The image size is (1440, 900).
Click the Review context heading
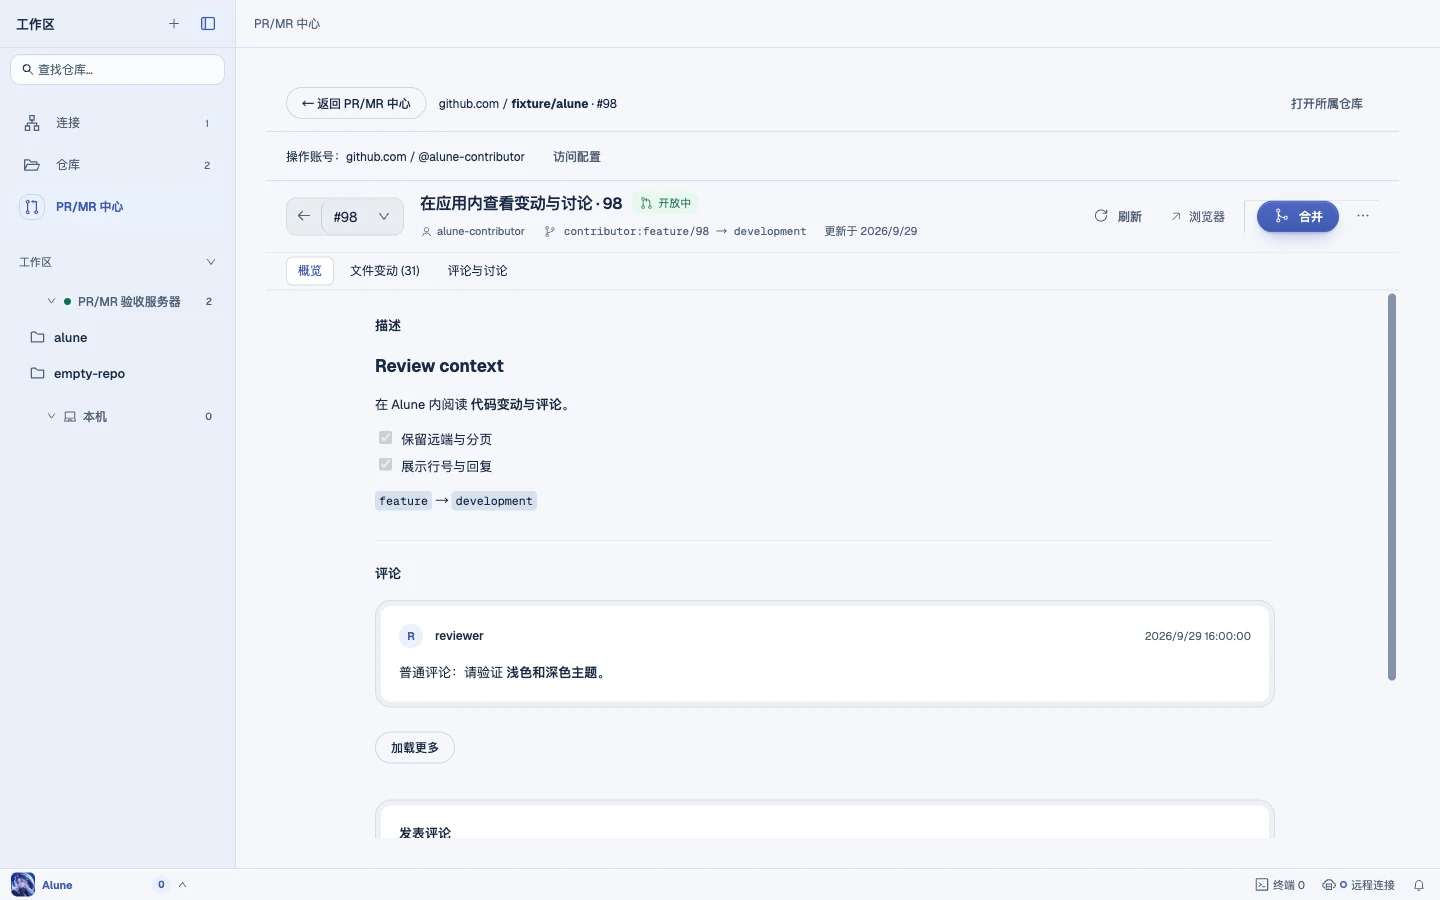(439, 366)
